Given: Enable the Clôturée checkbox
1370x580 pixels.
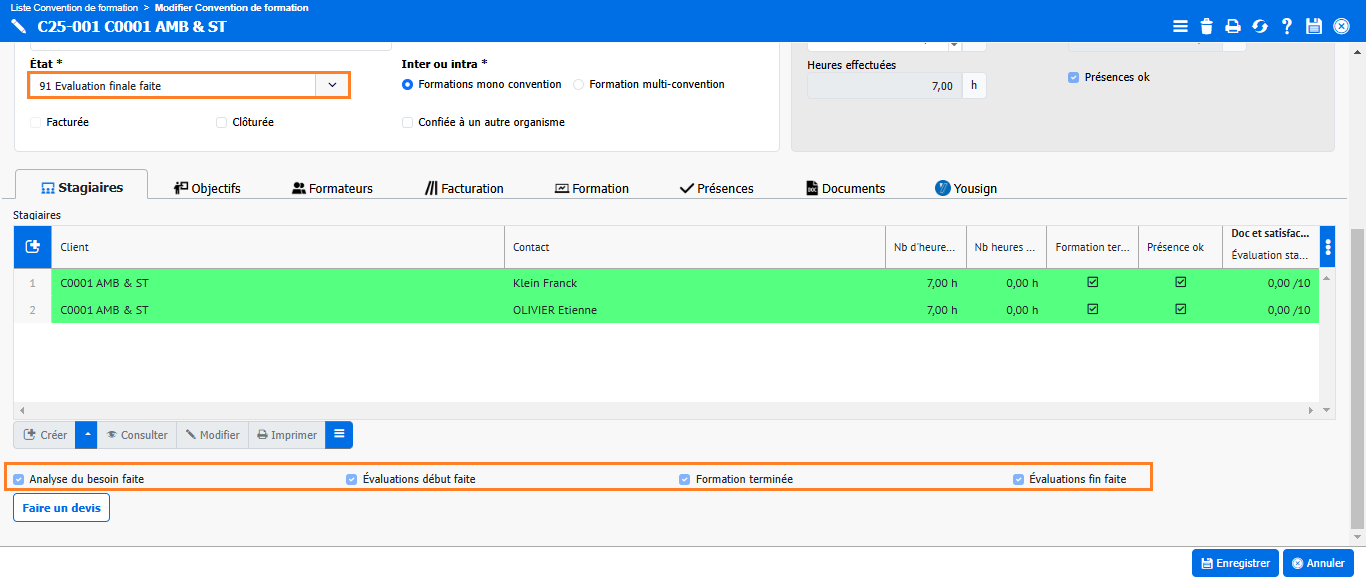Looking at the screenshot, I should tap(222, 122).
